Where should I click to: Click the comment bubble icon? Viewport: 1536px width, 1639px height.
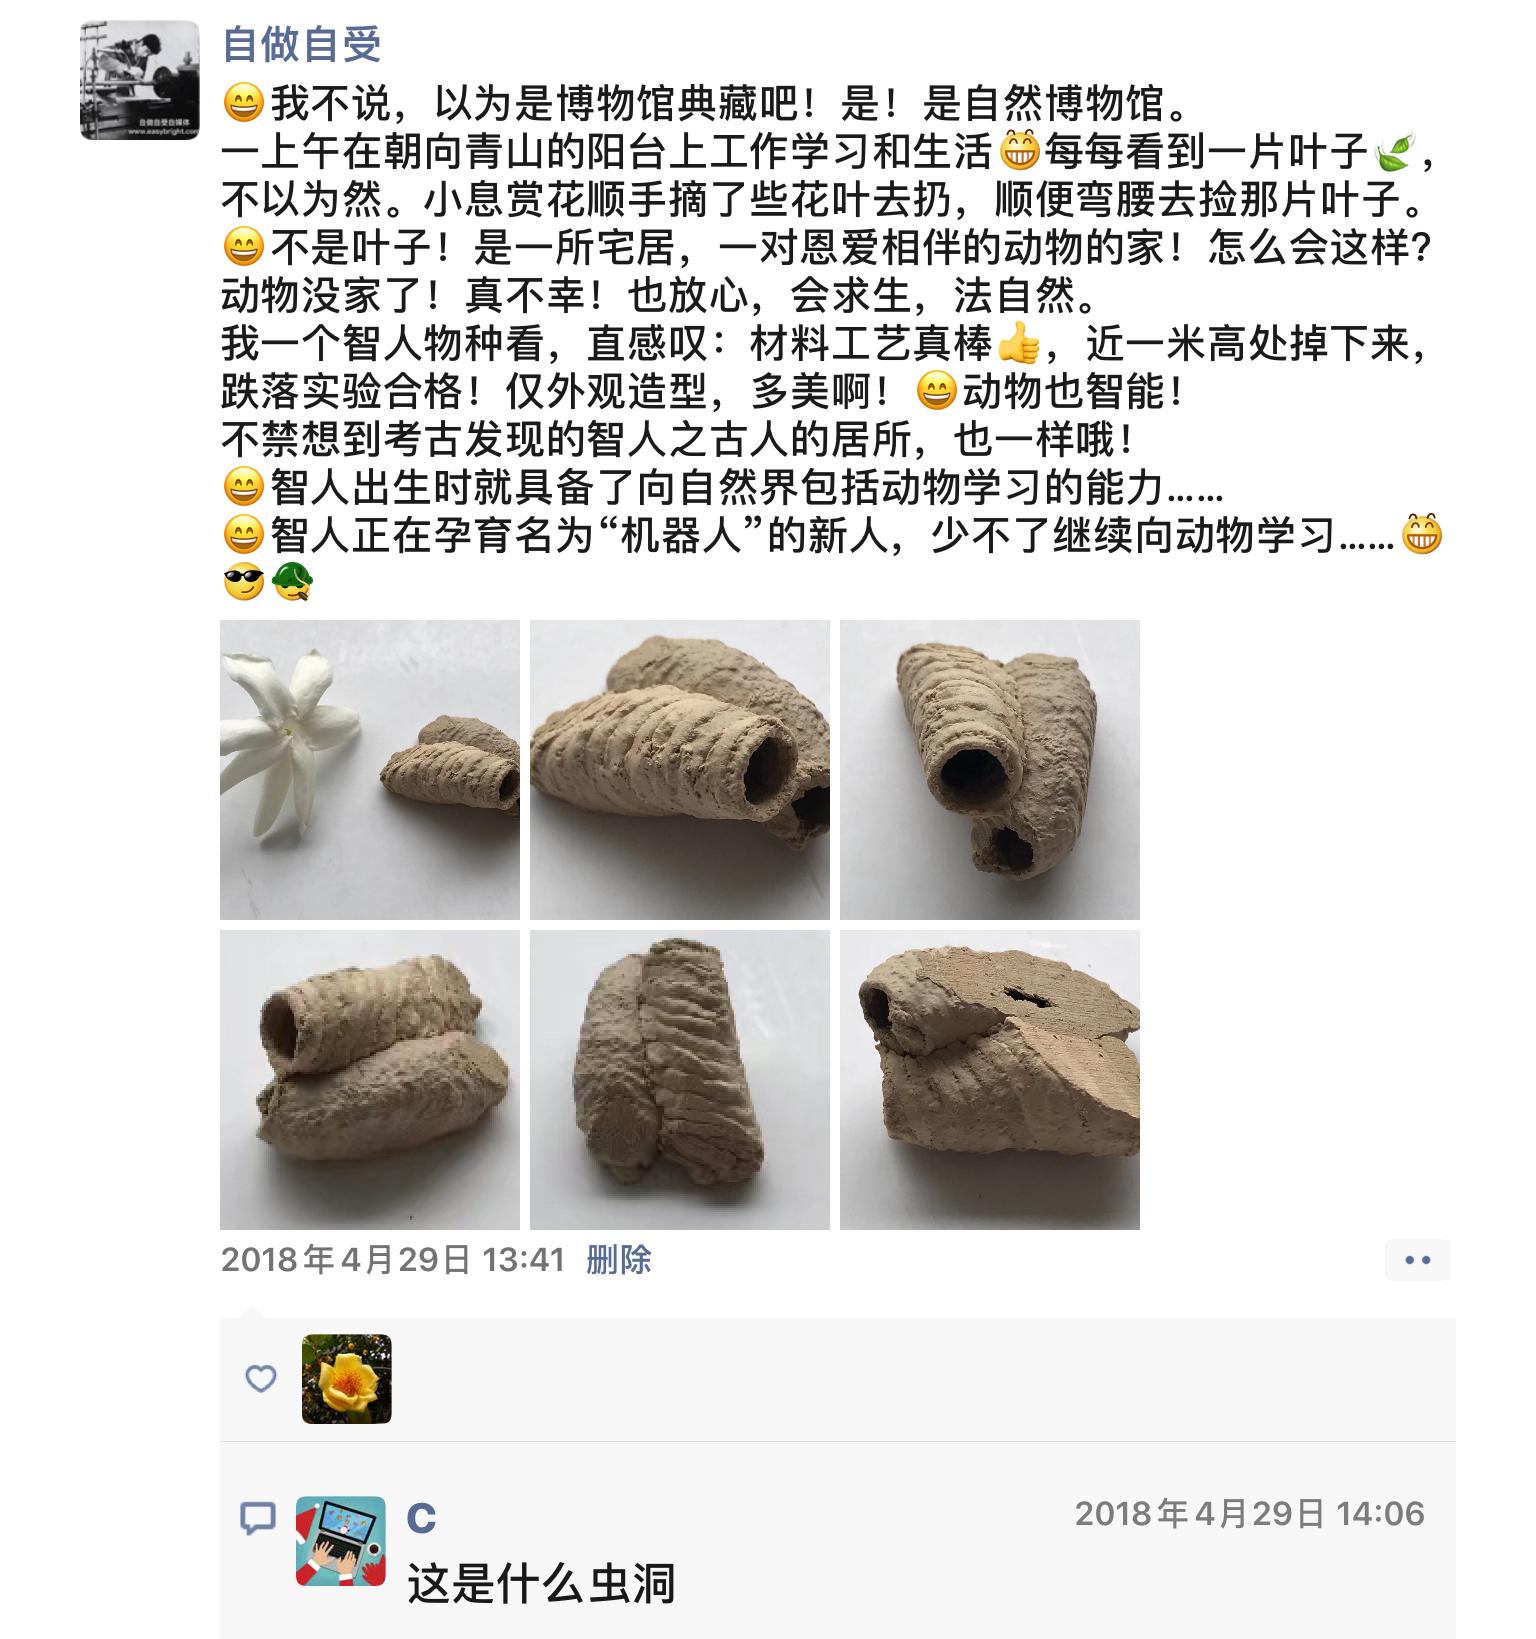[258, 1519]
